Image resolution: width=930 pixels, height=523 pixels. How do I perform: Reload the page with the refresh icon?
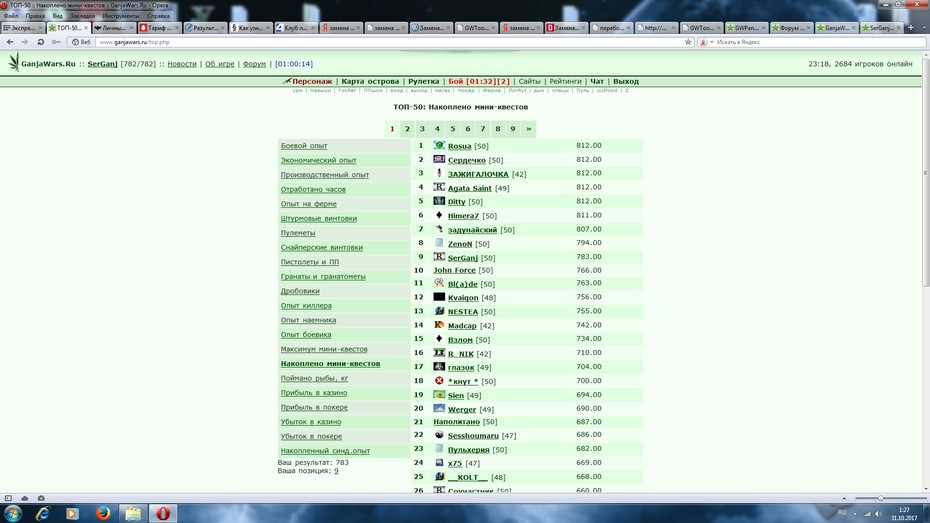click(x=40, y=42)
